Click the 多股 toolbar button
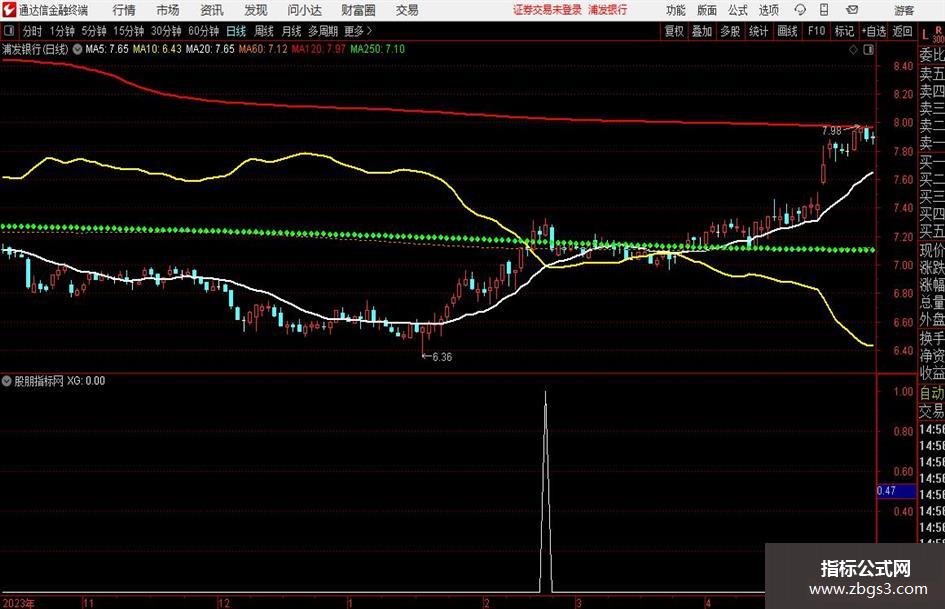945x609 pixels. 730,31
